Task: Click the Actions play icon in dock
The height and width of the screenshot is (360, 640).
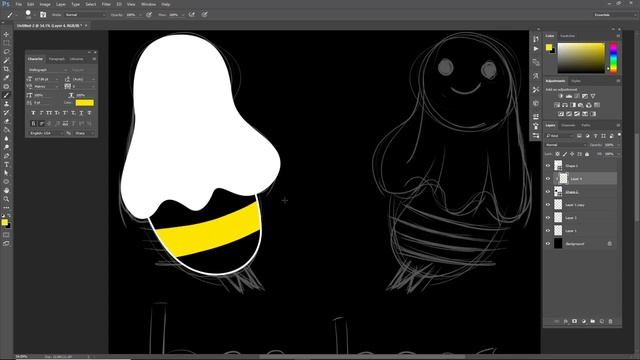Action: (x=536, y=49)
